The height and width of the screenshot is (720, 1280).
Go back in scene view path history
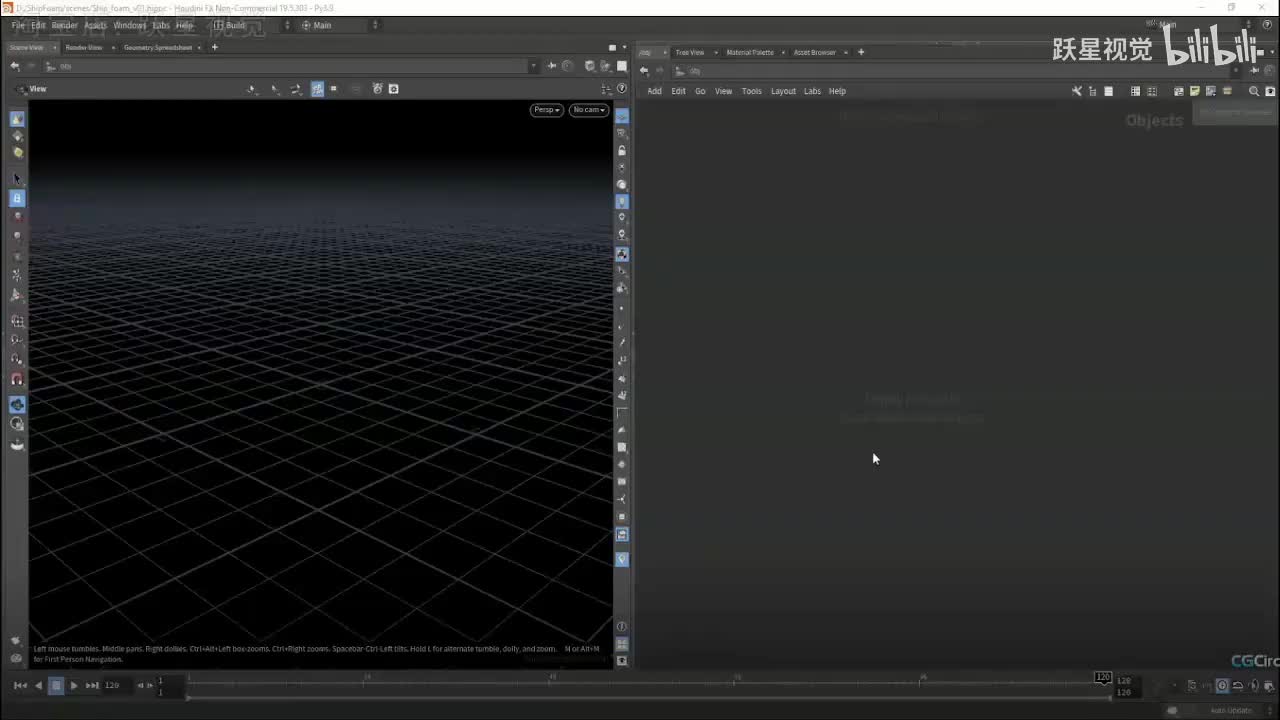click(x=15, y=66)
